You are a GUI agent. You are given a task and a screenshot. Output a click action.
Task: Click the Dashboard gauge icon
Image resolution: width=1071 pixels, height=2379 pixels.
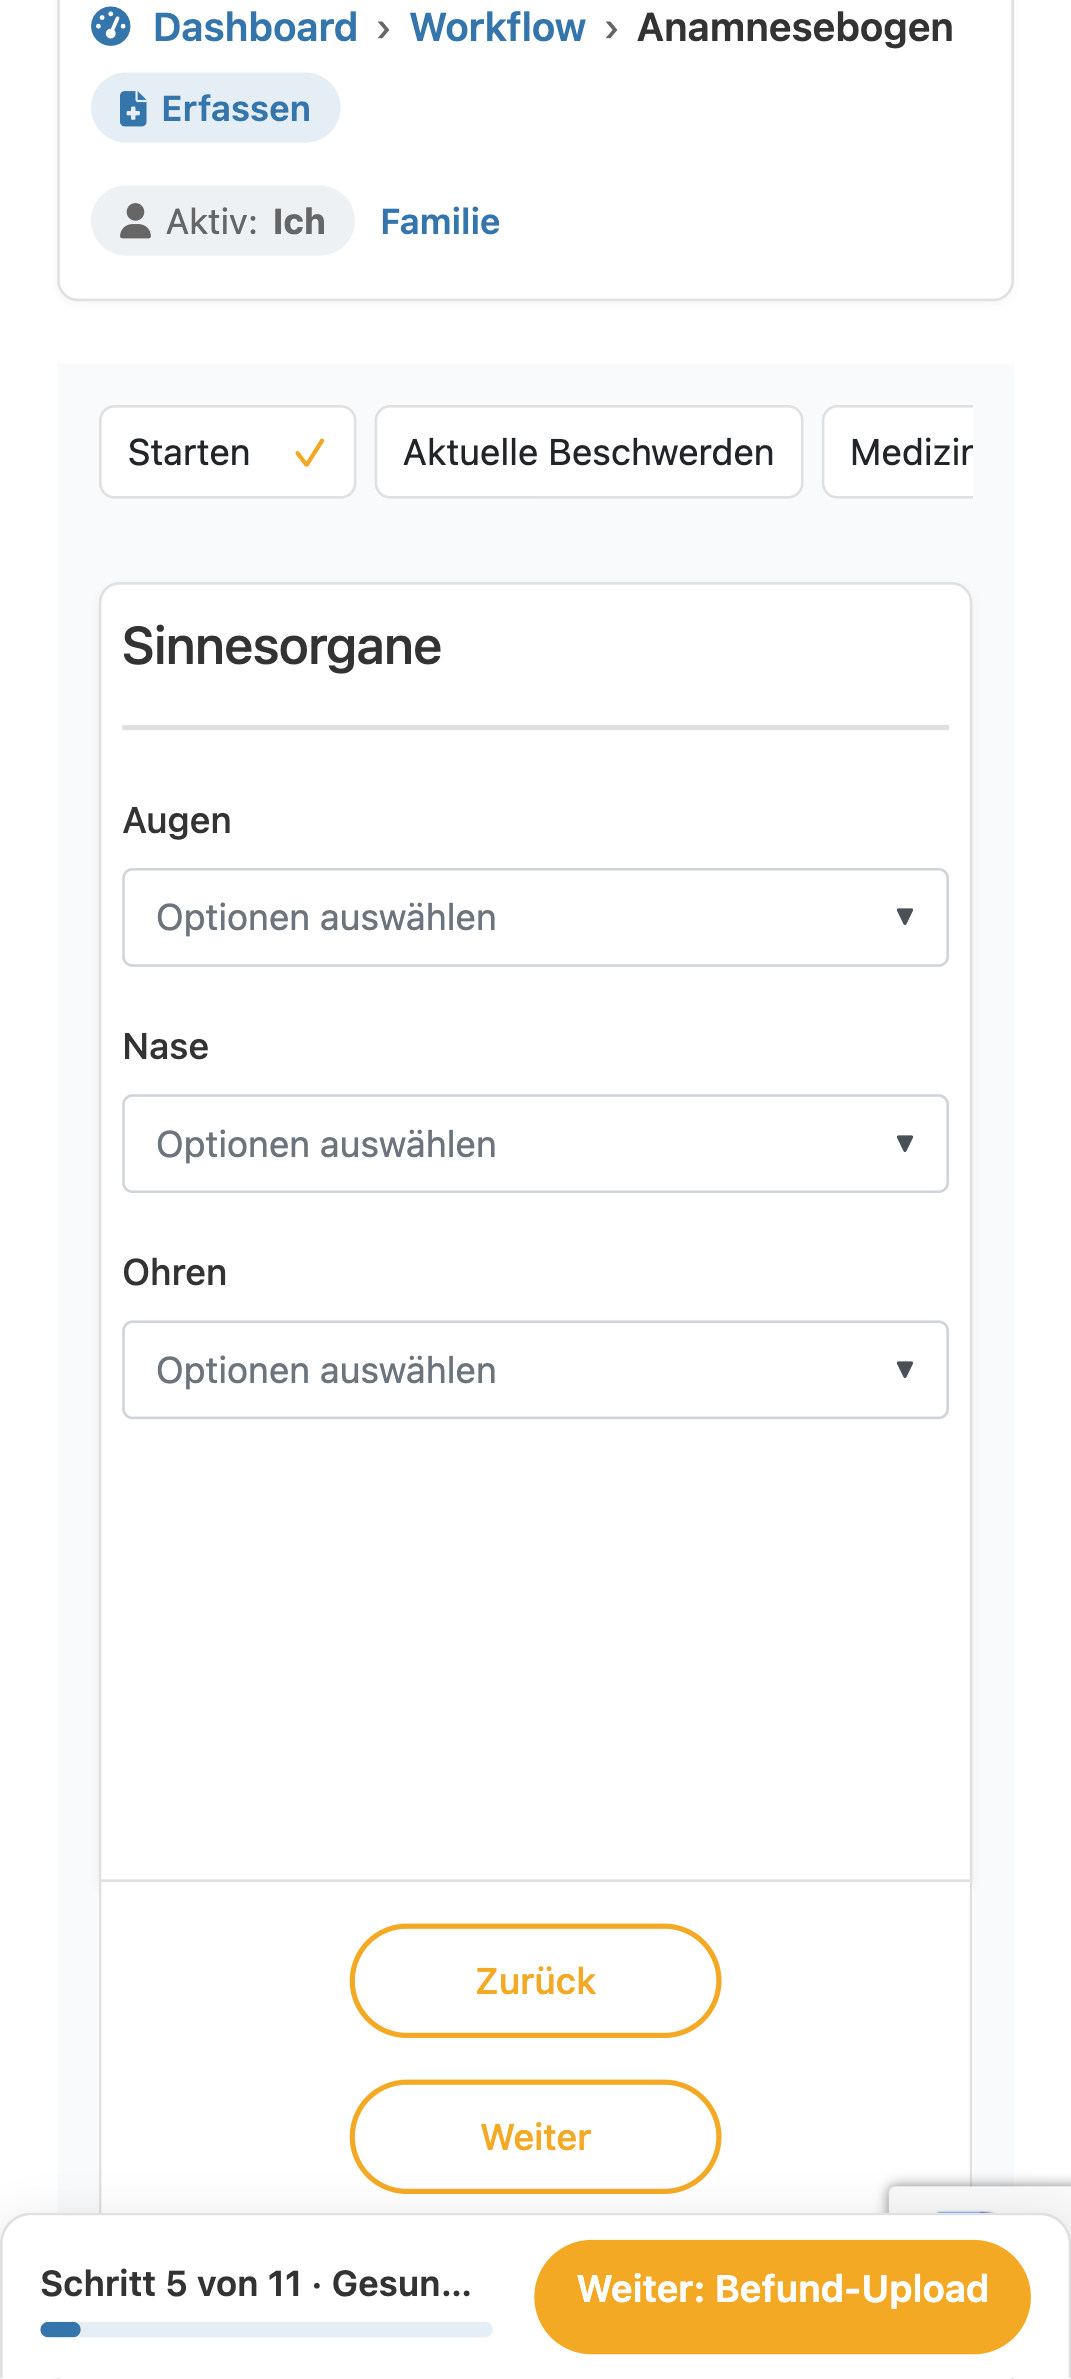[x=111, y=27]
